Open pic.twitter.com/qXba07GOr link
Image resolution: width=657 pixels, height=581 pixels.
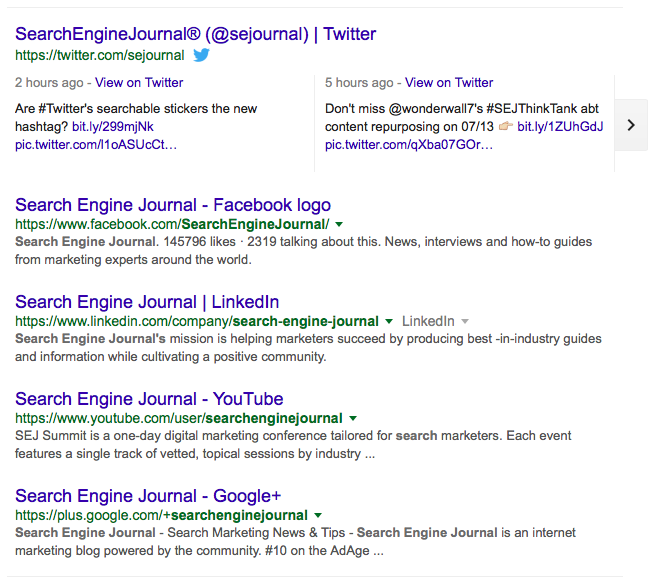409,145
